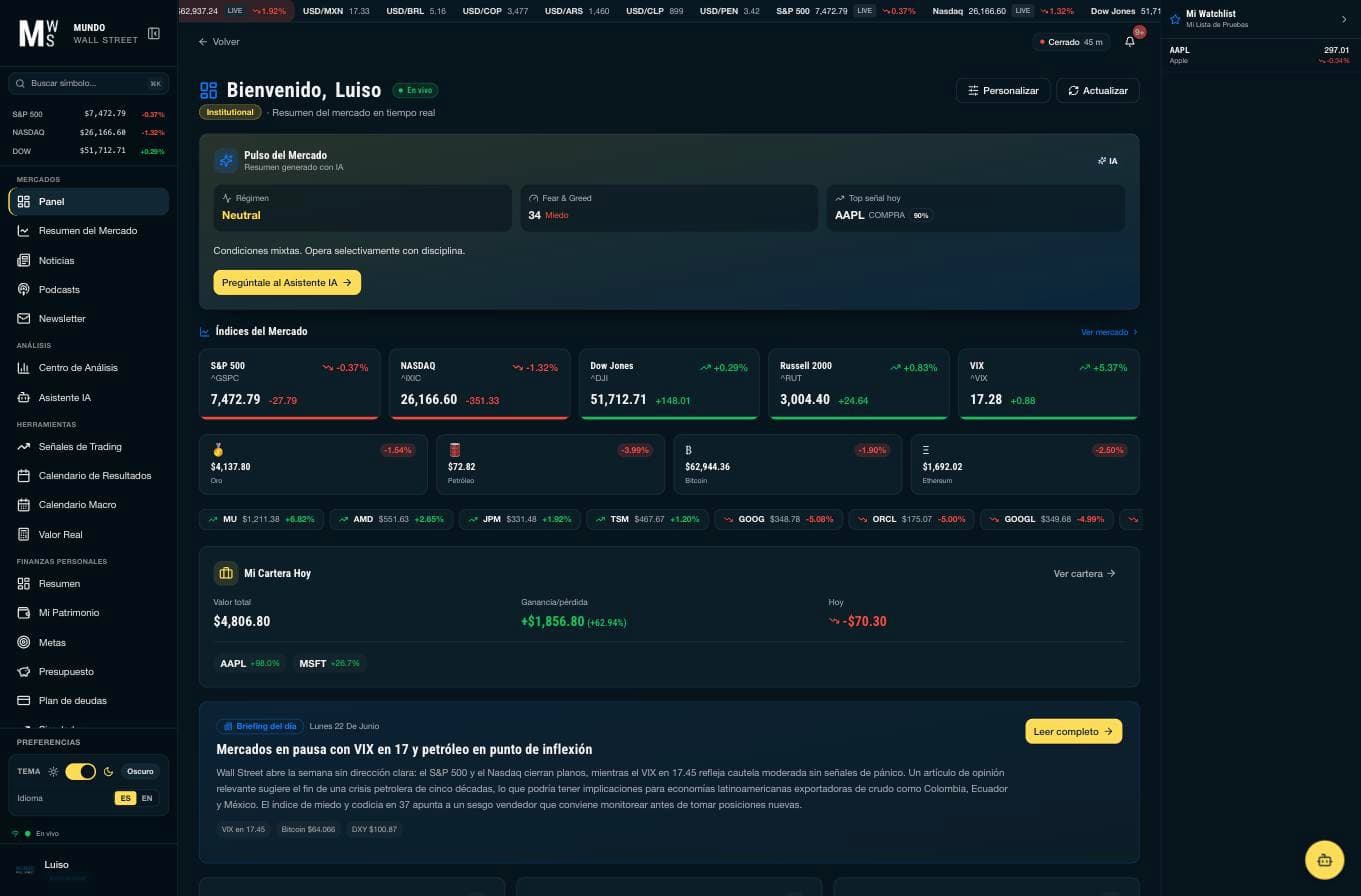Click the Leer completo button

[1073, 732]
